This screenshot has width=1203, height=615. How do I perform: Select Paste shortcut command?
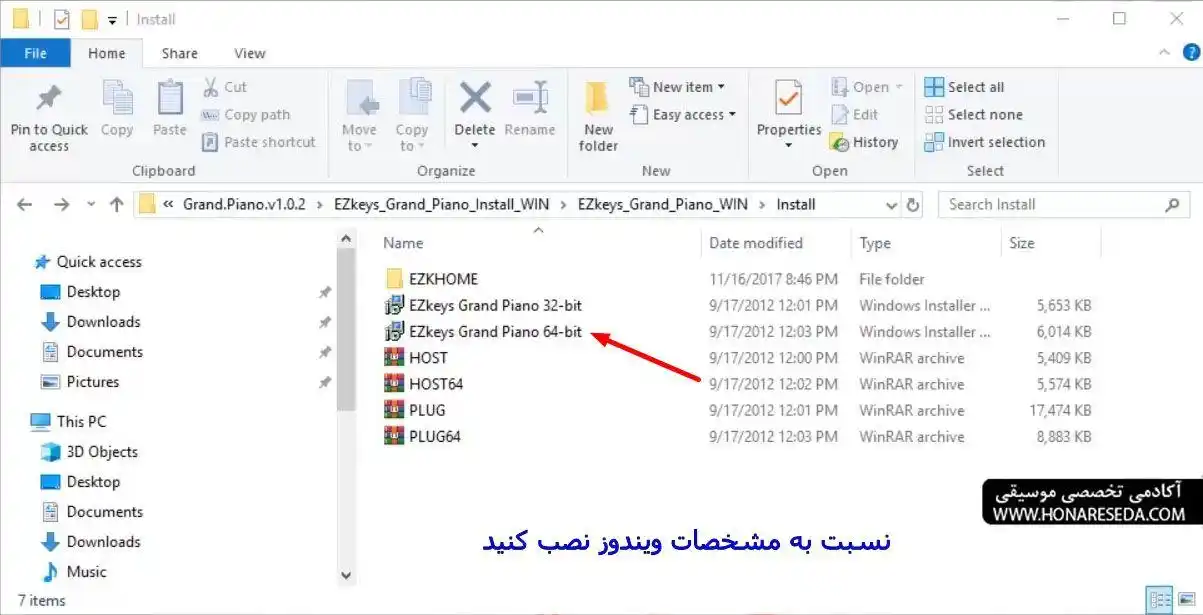pyautogui.click(x=259, y=142)
